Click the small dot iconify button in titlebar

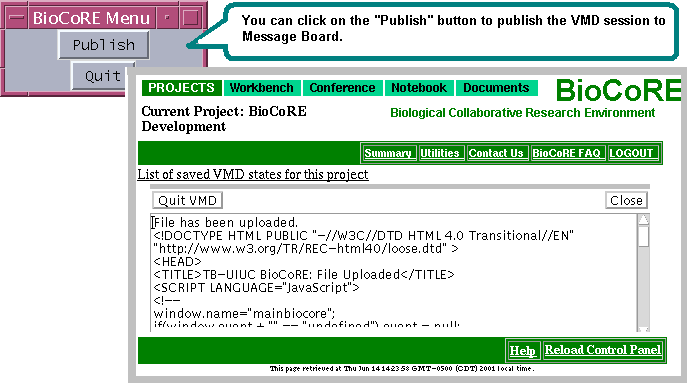tap(167, 18)
